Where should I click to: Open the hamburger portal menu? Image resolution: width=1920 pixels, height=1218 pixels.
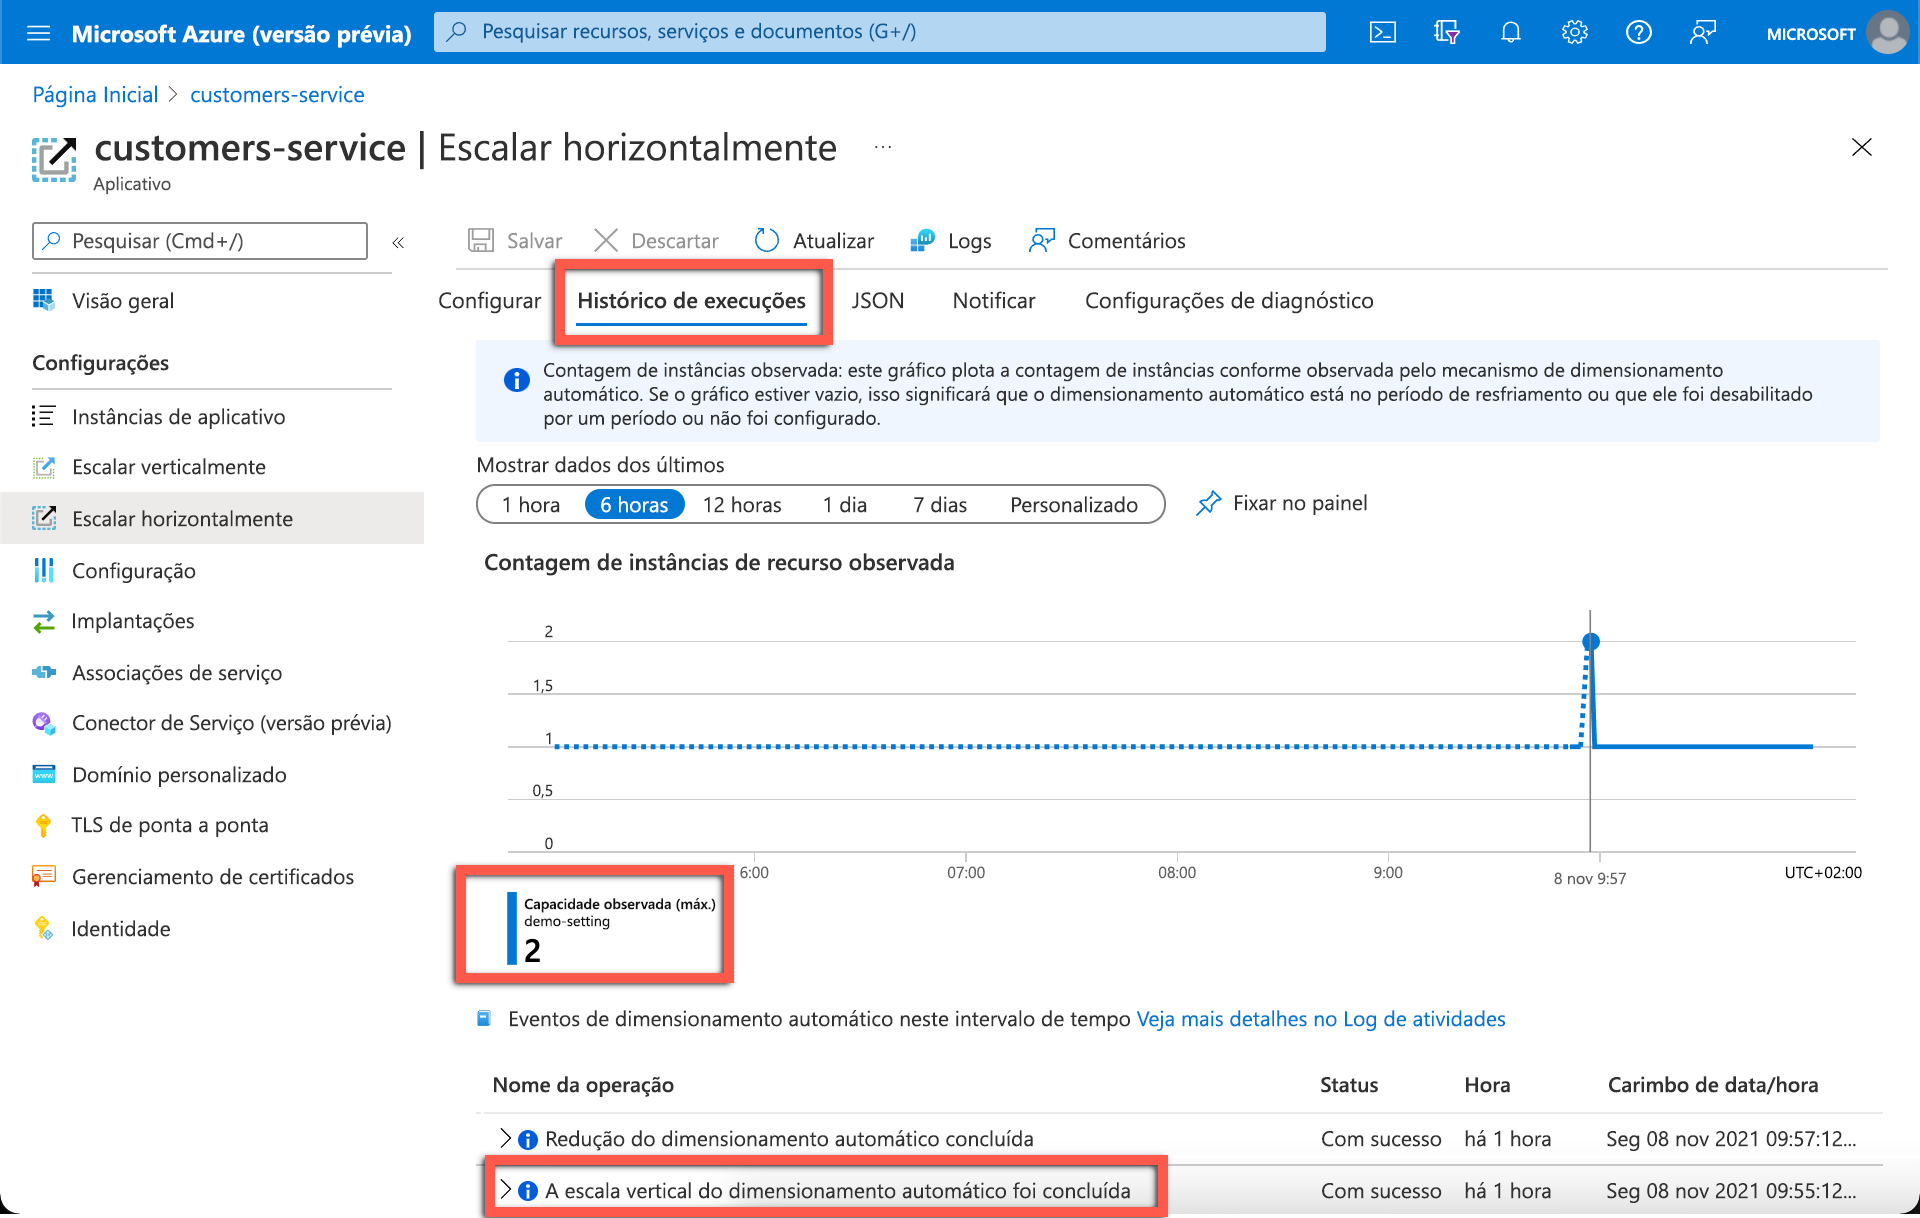click(38, 33)
